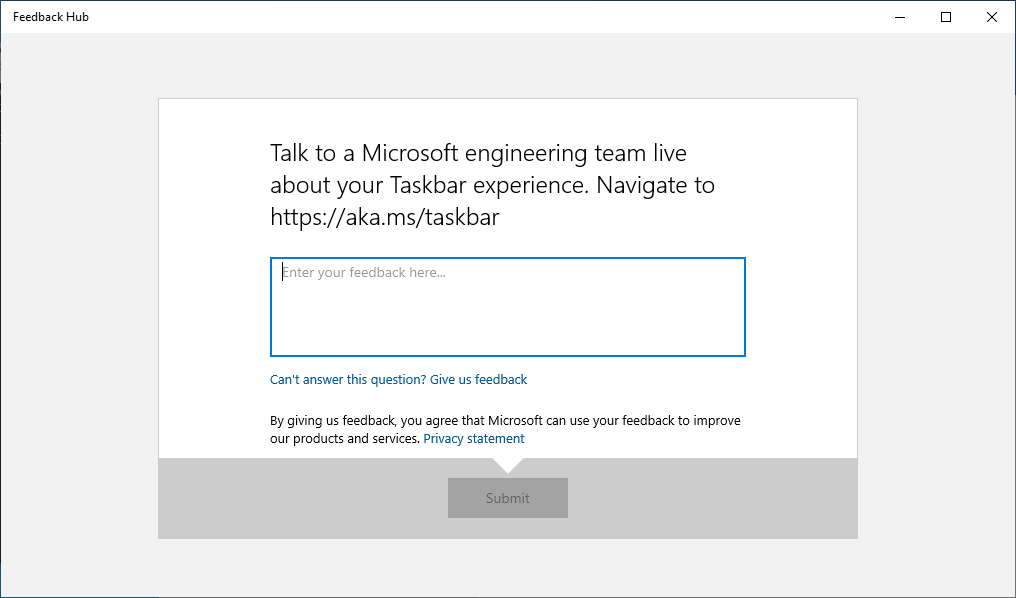Viewport: 1016px width, 598px height.
Task: Select the aka.ms/taskbar URL text
Action: point(384,216)
